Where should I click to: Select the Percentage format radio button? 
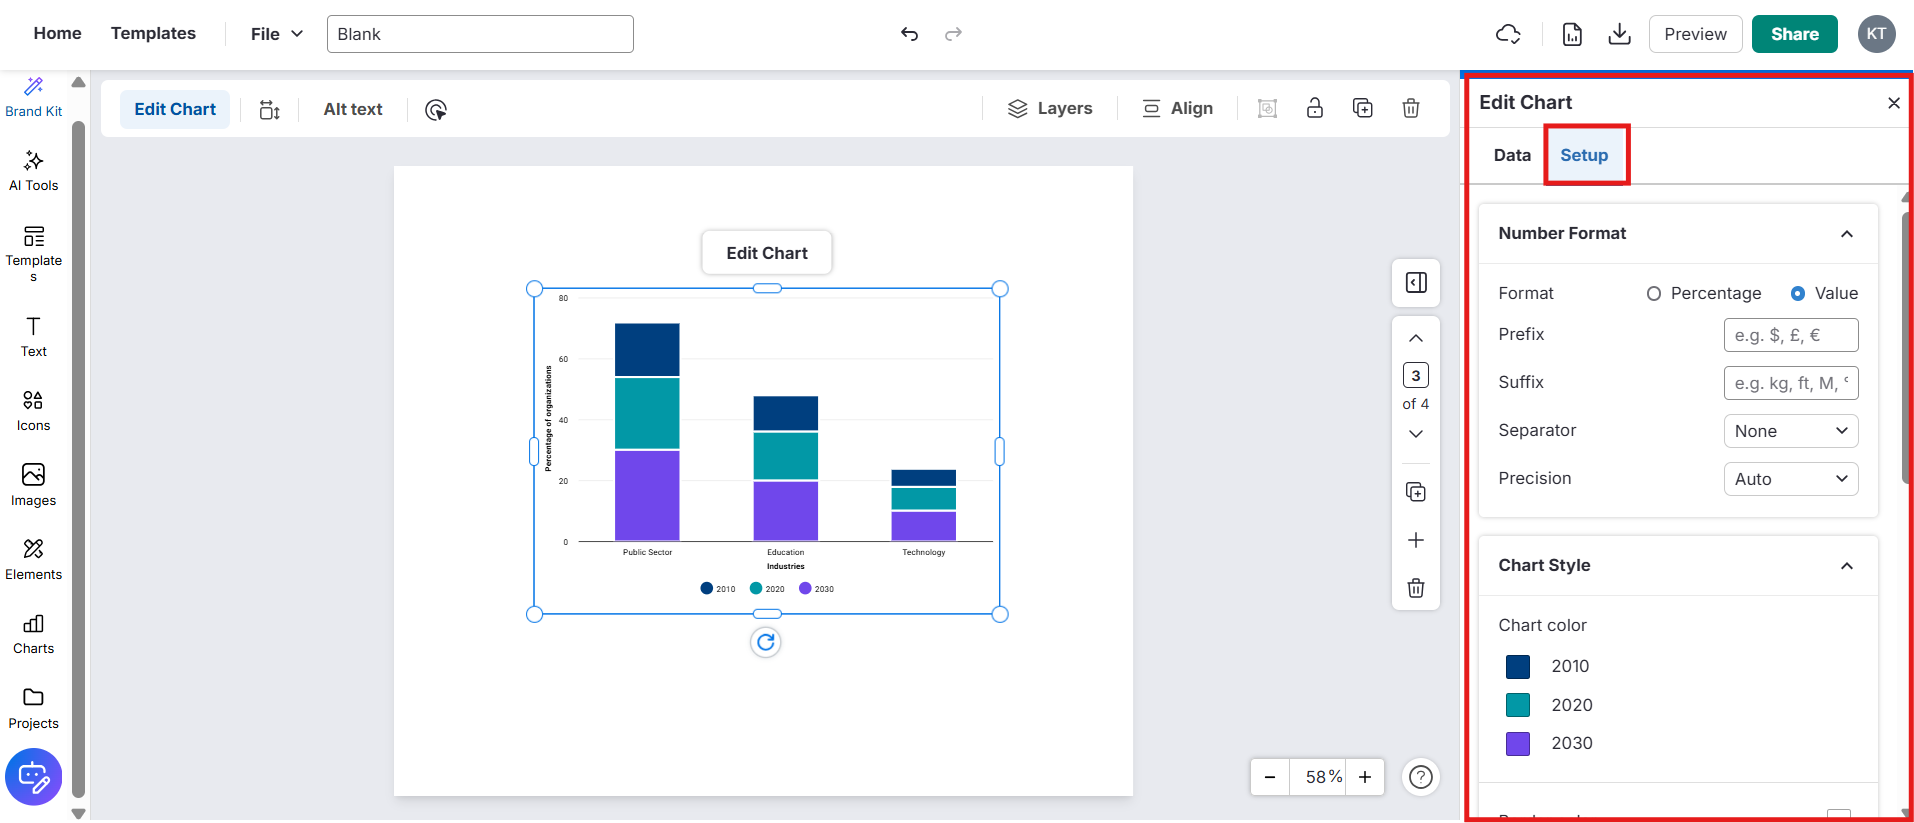(x=1654, y=293)
